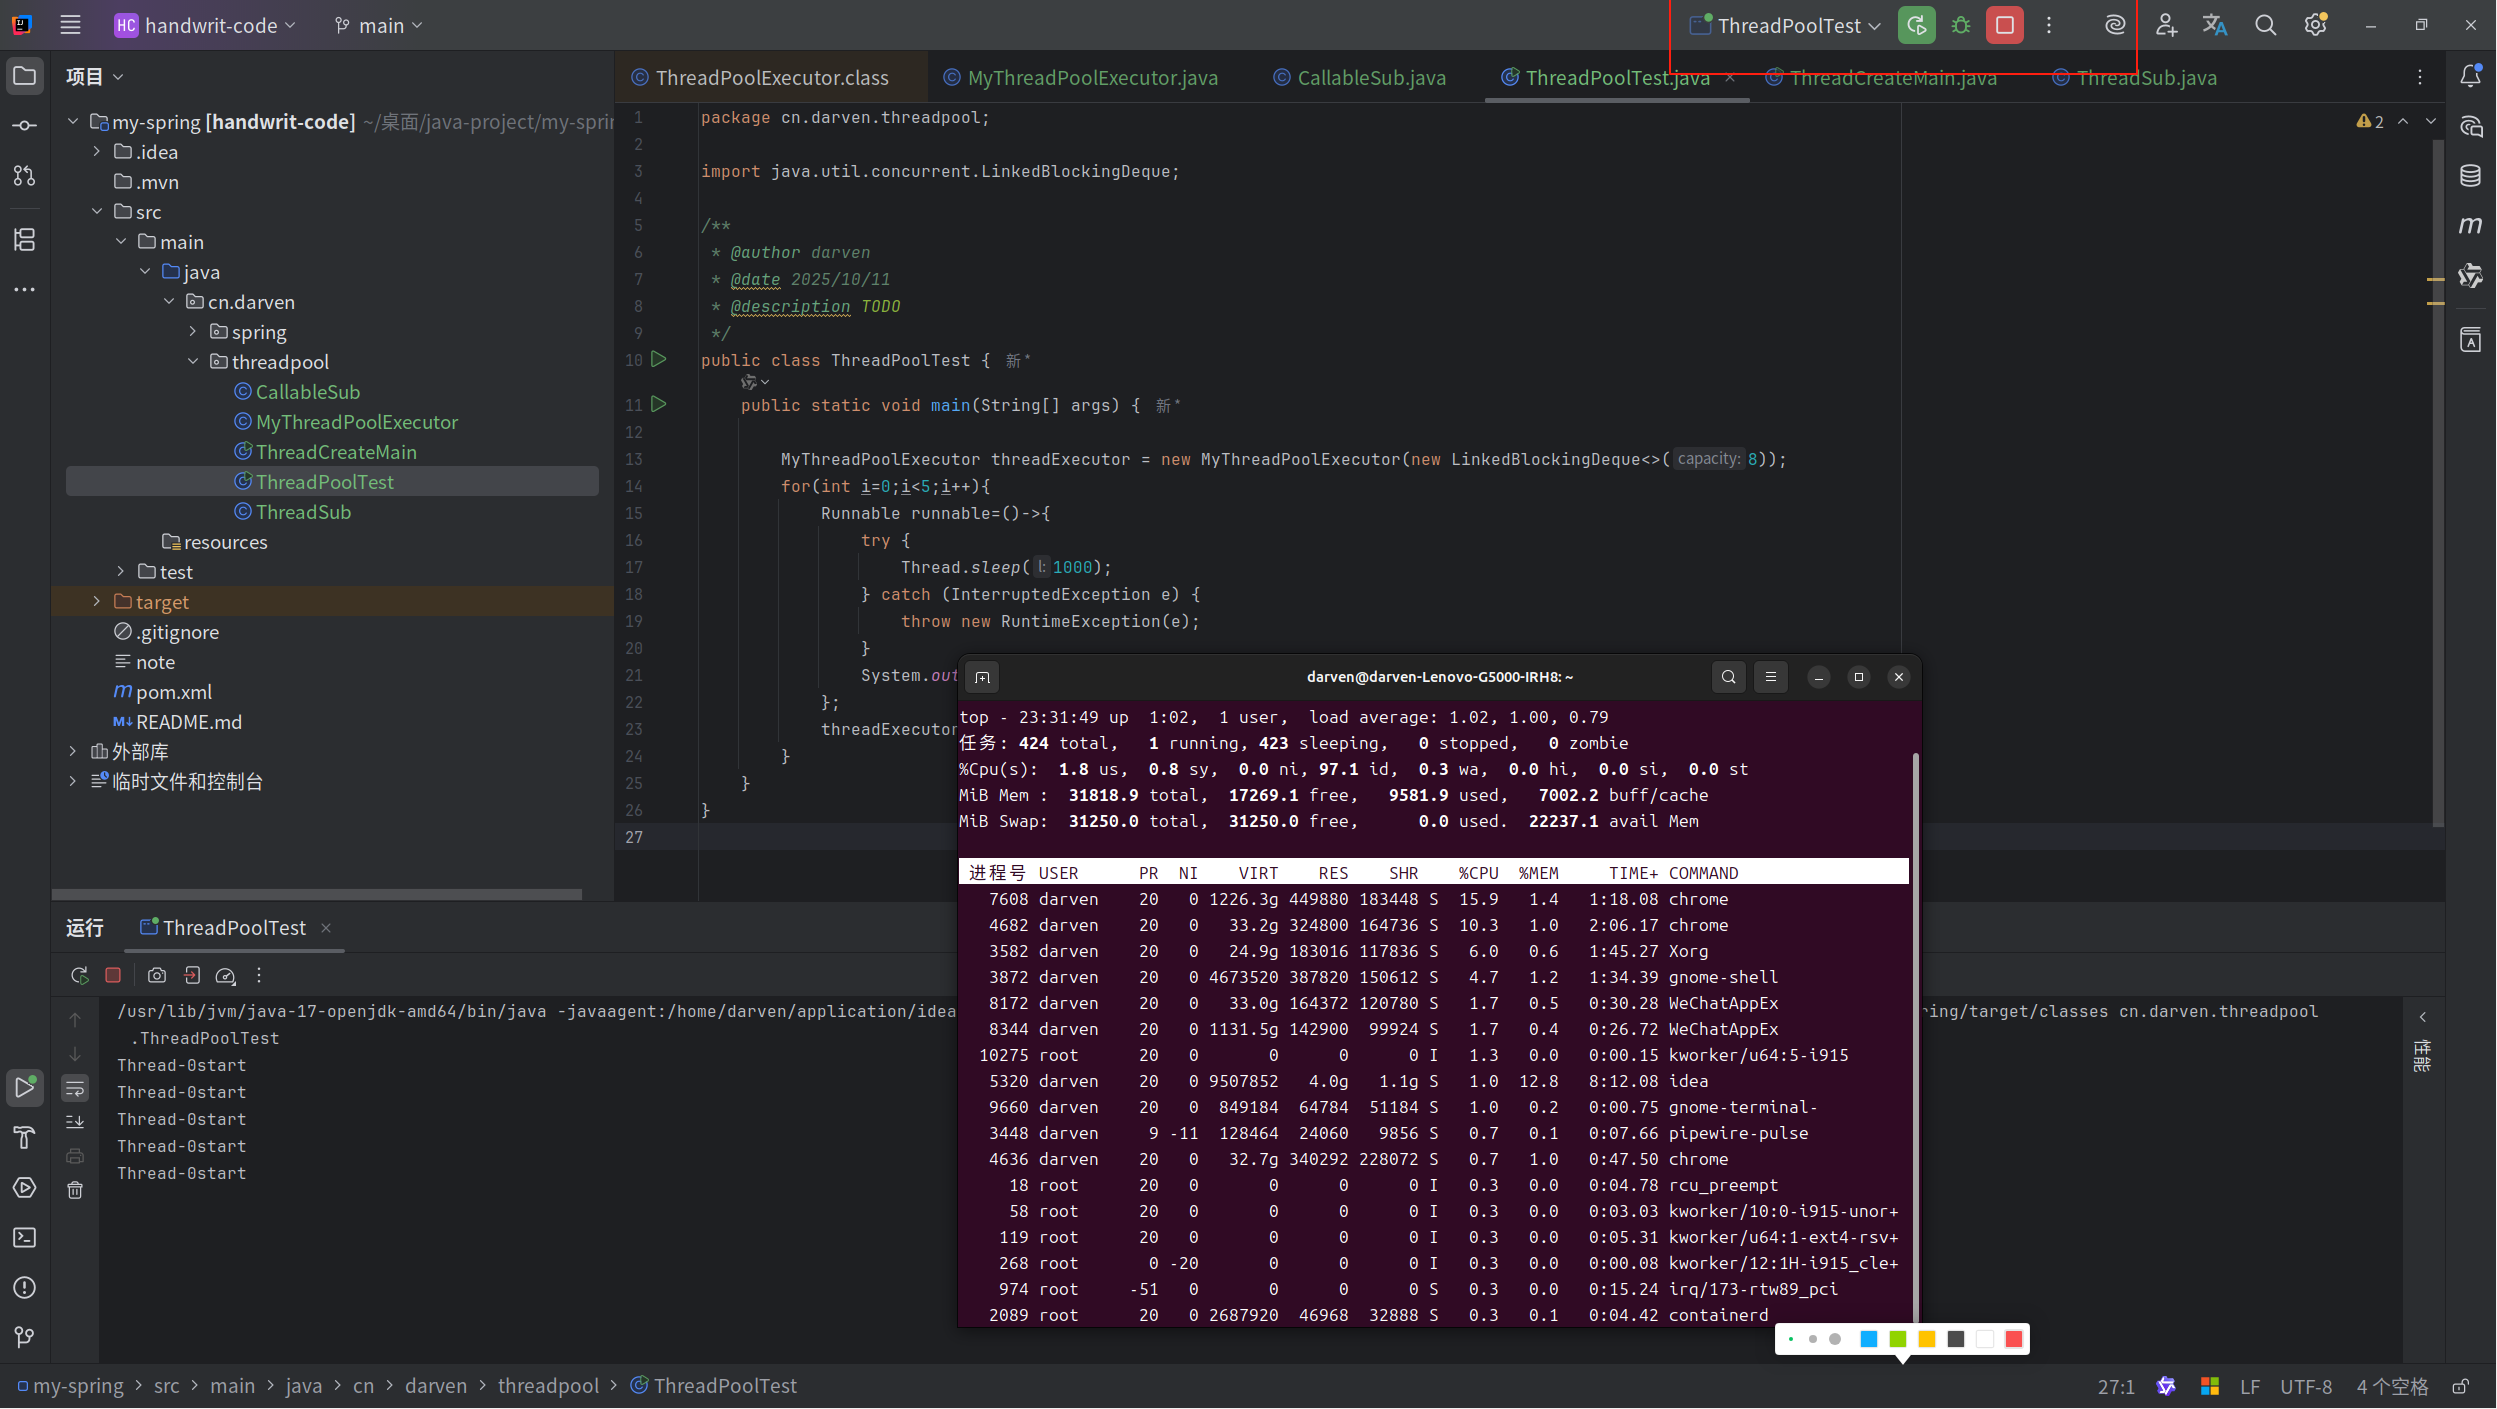This screenshot has height=1409, width=2497.
Task: Switch to MyThreadPoolExecutor.java tab
Action: click(x=1092, y=78)
